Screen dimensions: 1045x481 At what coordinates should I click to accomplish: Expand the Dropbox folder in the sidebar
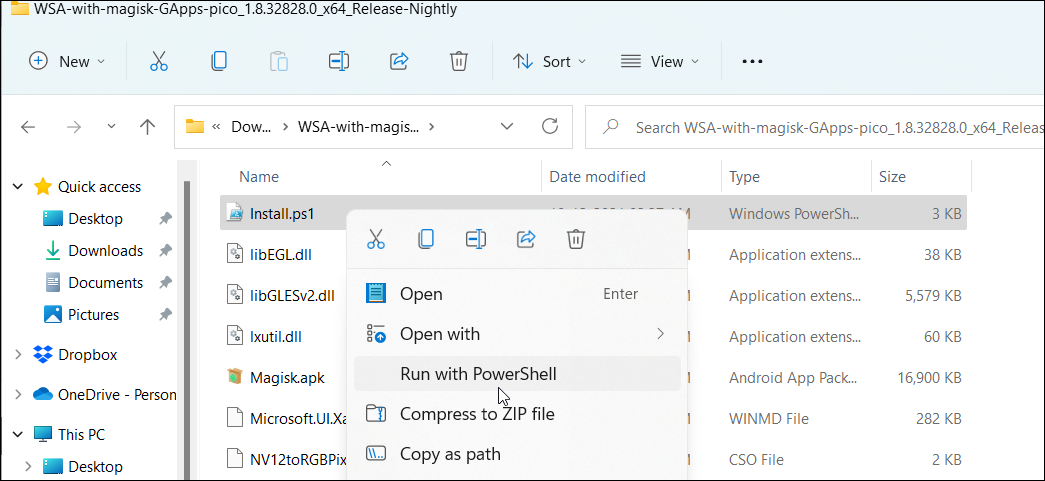click(x=17, y=355)
